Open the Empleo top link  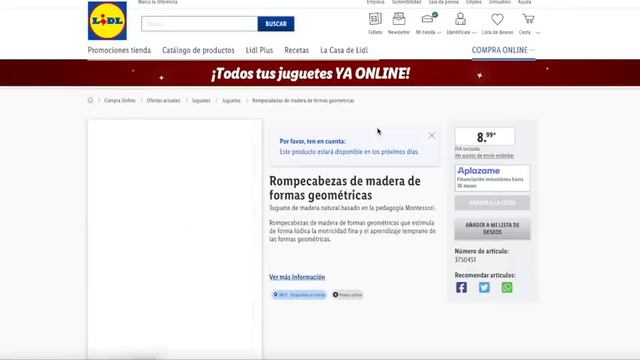474,2
